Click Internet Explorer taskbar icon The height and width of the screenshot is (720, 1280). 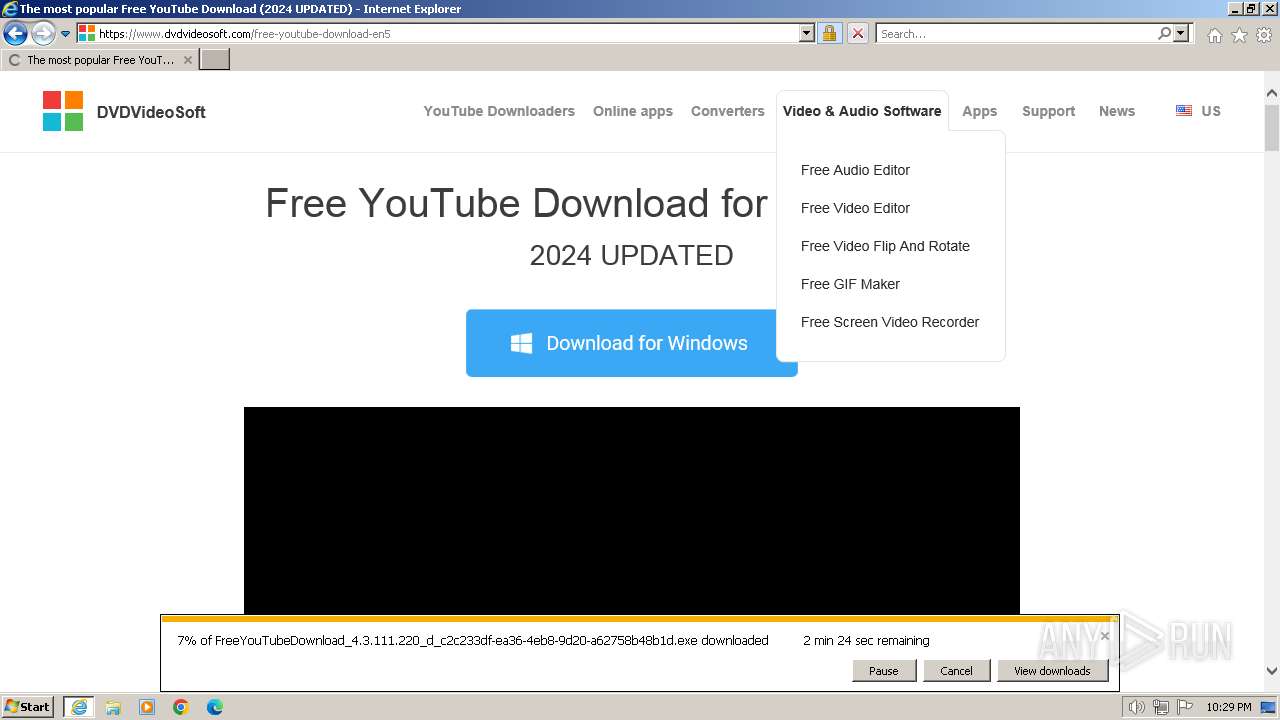pyautogui.click(x=79, y=707)
